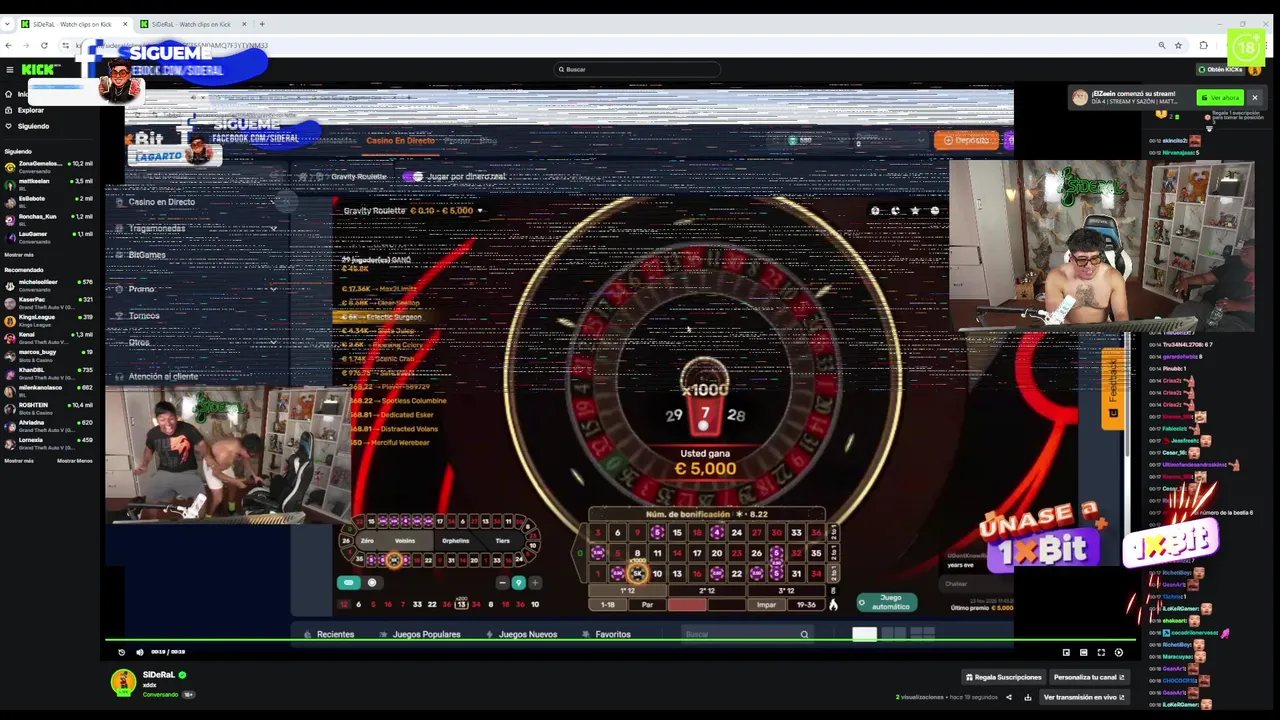Enter fullscreen on the clip player
The image size is (1280, 720).
(1101, 652)
